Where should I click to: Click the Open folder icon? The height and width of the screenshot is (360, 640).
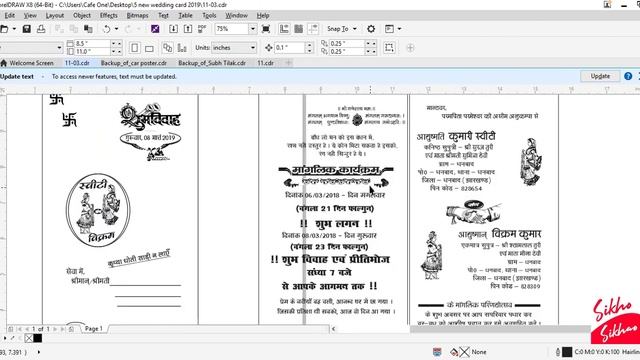pyautogui.click(x=4, y=29)
